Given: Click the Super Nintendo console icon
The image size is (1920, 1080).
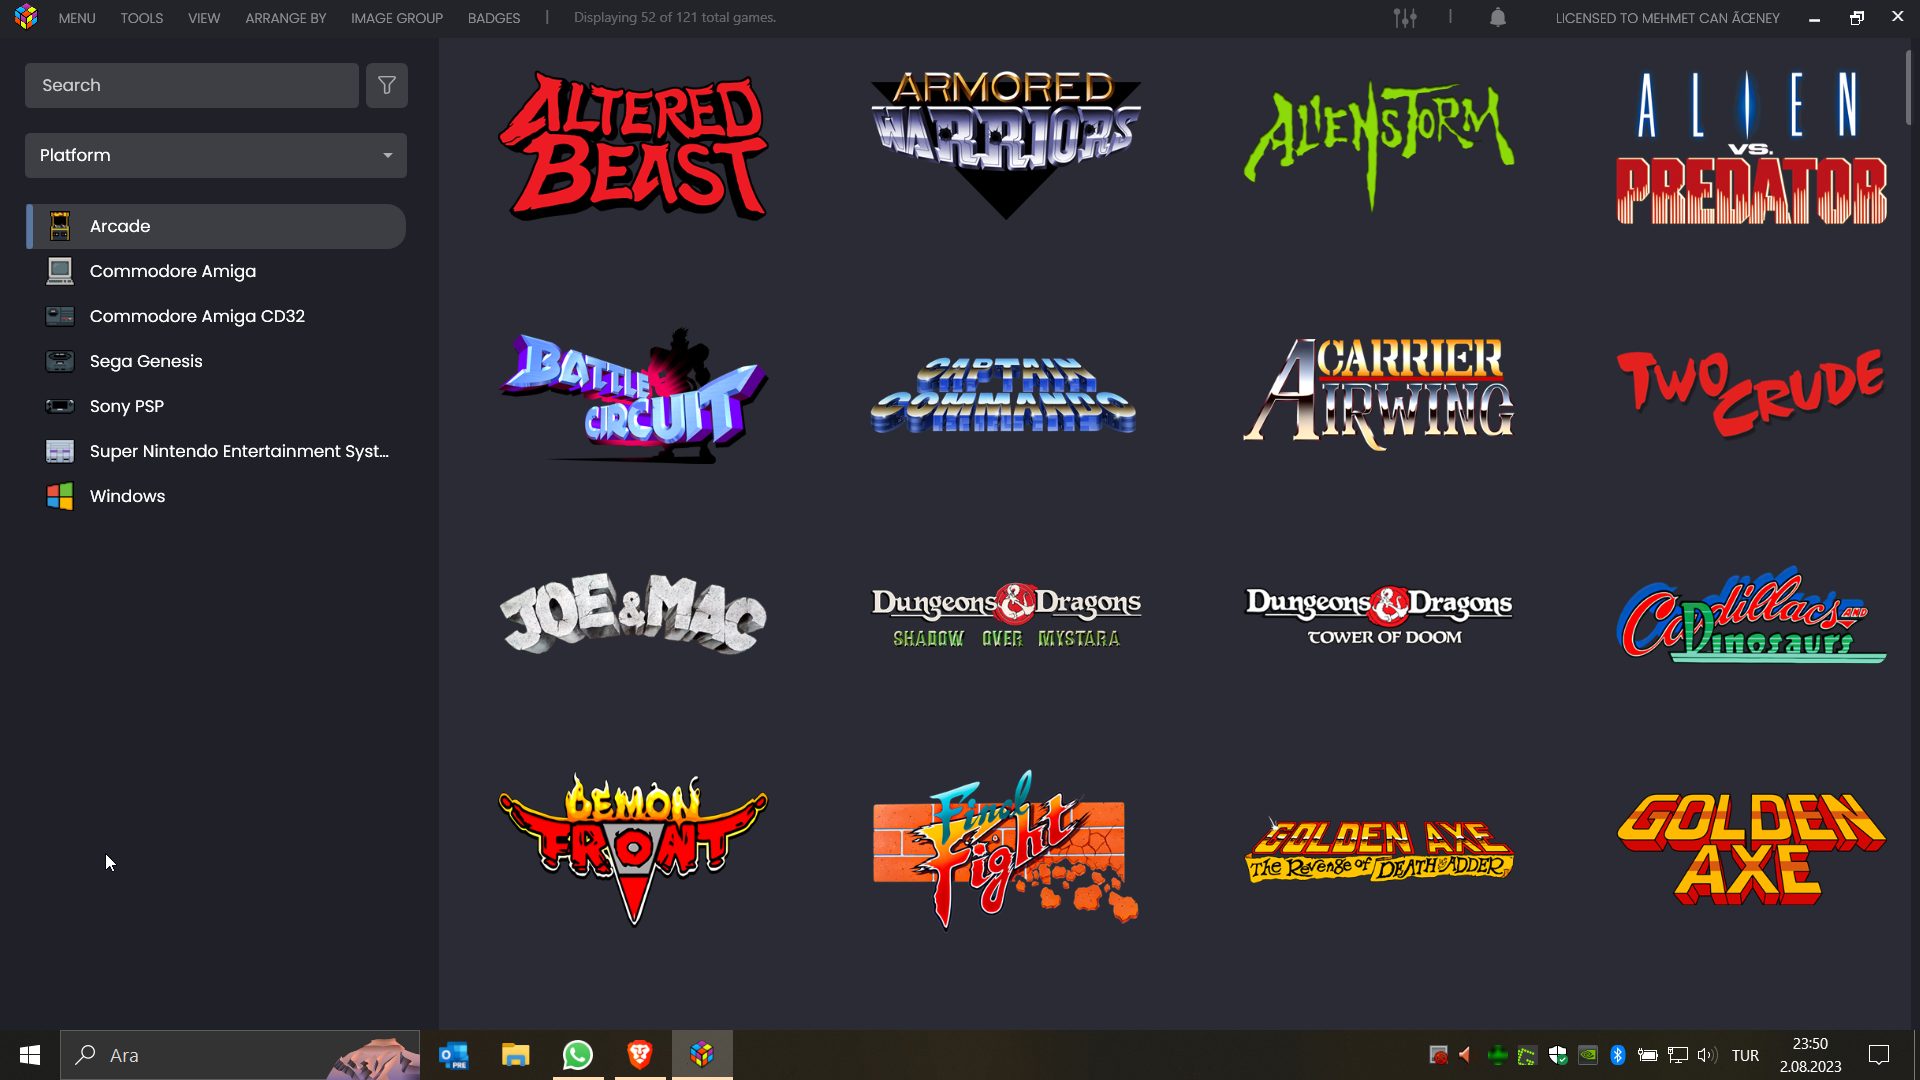Looking at the screenshot, I should 60,451.
